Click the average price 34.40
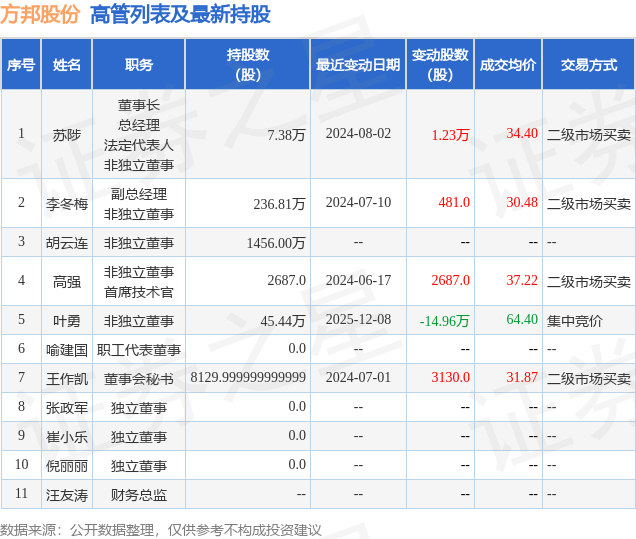 (x=522, y=133)
